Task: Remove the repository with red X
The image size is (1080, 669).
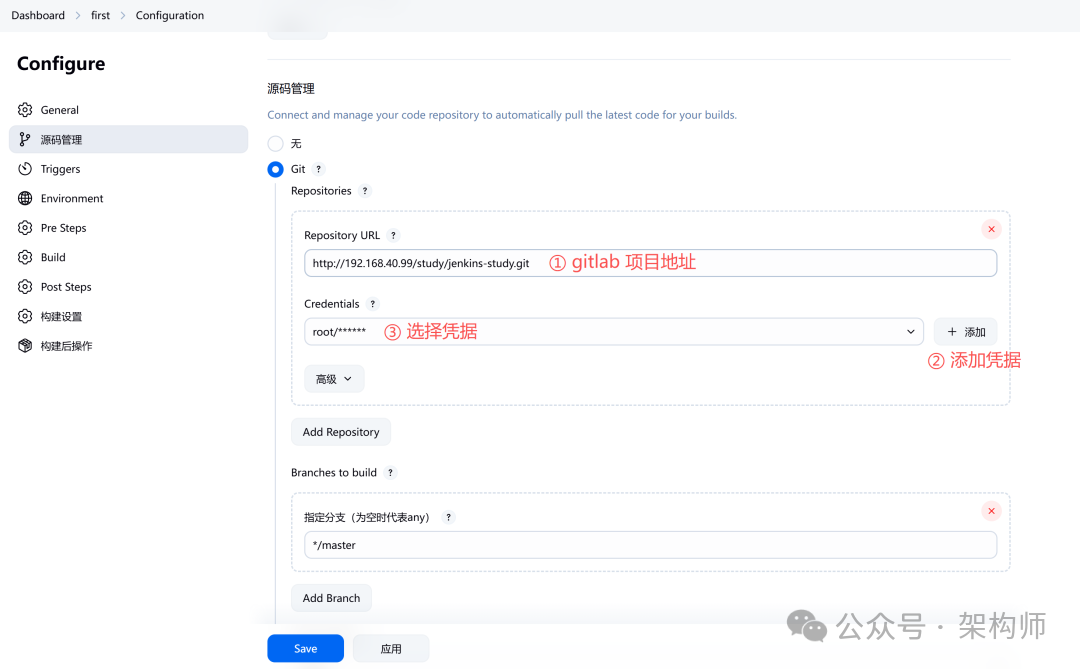Action: pos(991,229)
